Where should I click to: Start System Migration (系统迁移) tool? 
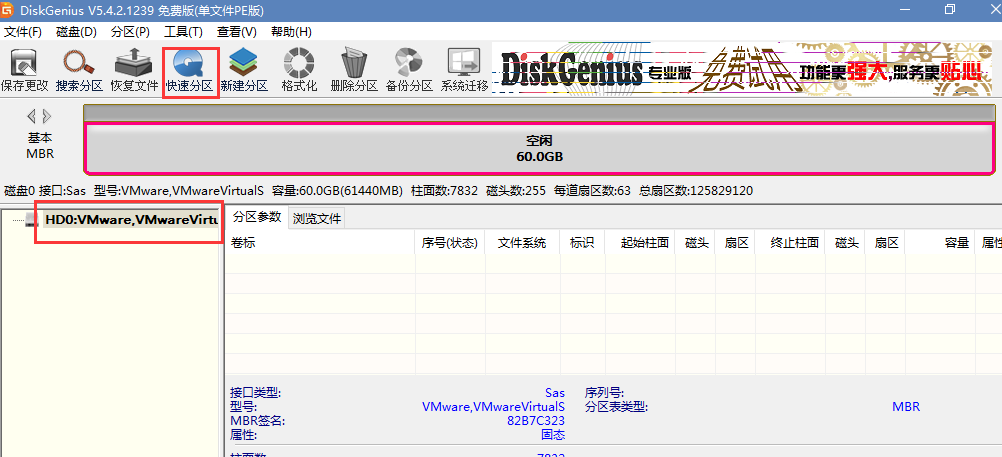tap(464, 70)
